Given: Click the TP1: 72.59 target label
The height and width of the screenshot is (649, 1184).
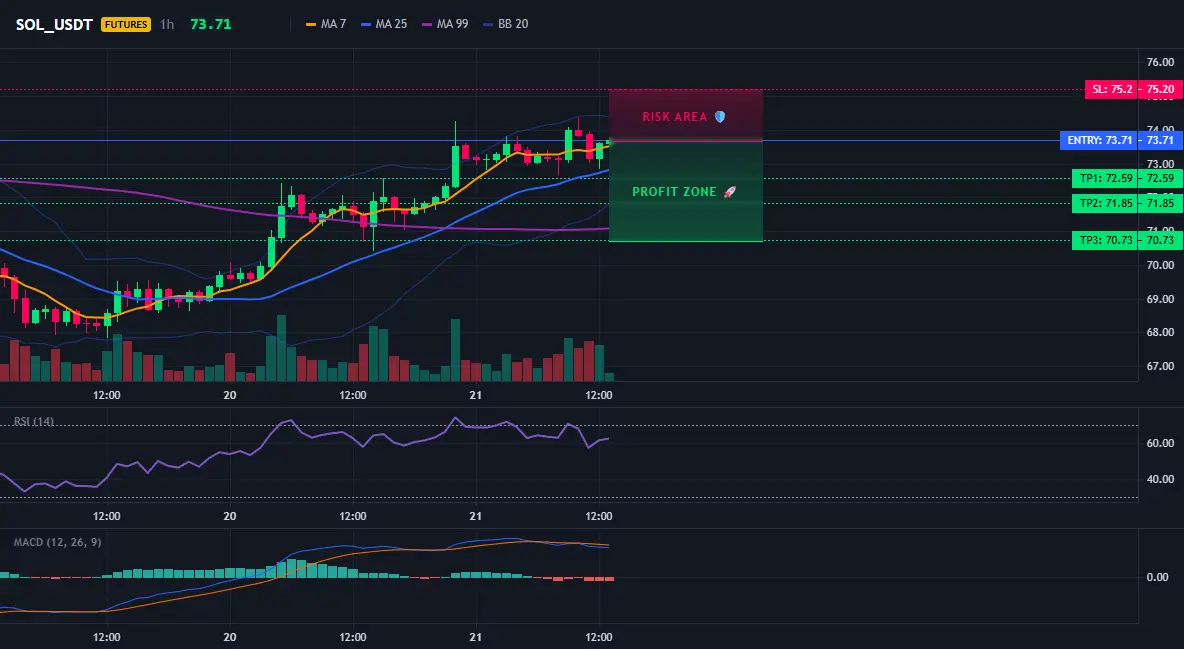Looking at the screenshot, I should pos(1105,178).
